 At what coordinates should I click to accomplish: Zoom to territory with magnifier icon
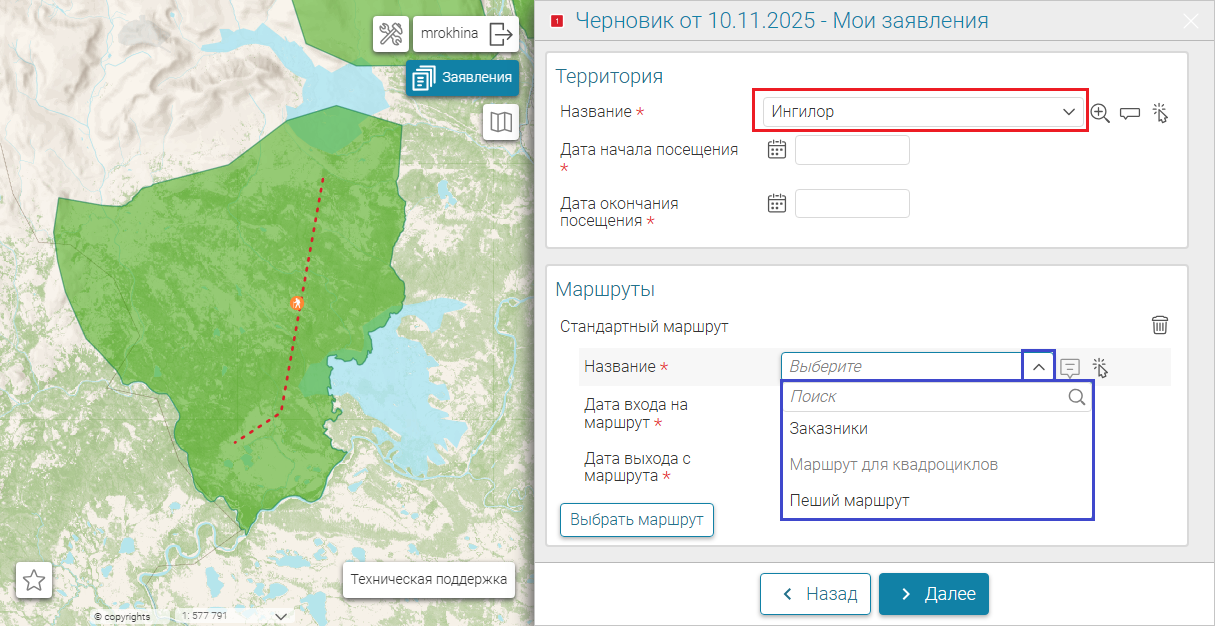1100,113
